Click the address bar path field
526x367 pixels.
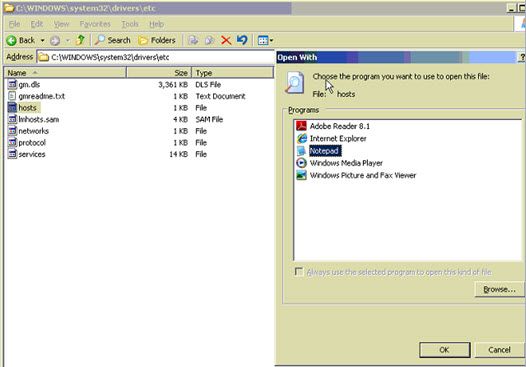pyautogui.click(x=156, y=57)
